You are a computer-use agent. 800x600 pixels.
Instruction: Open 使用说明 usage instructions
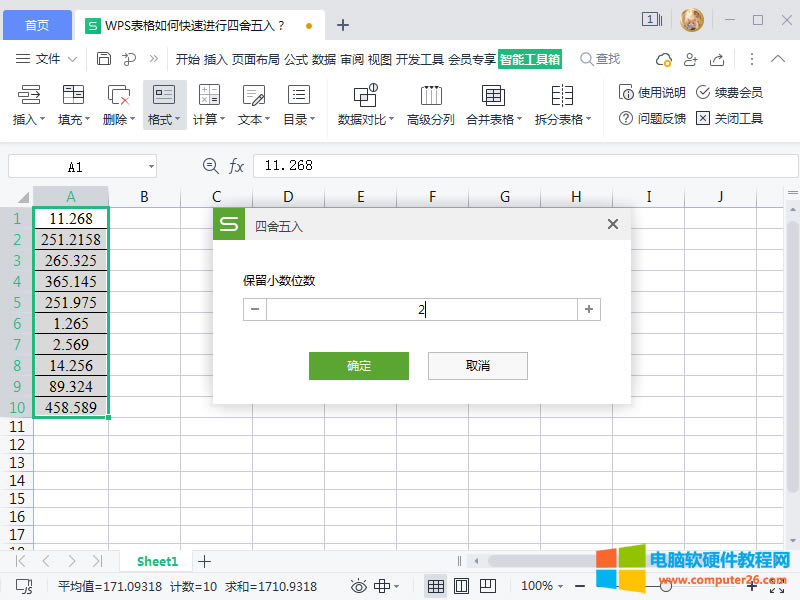point(652,93)
